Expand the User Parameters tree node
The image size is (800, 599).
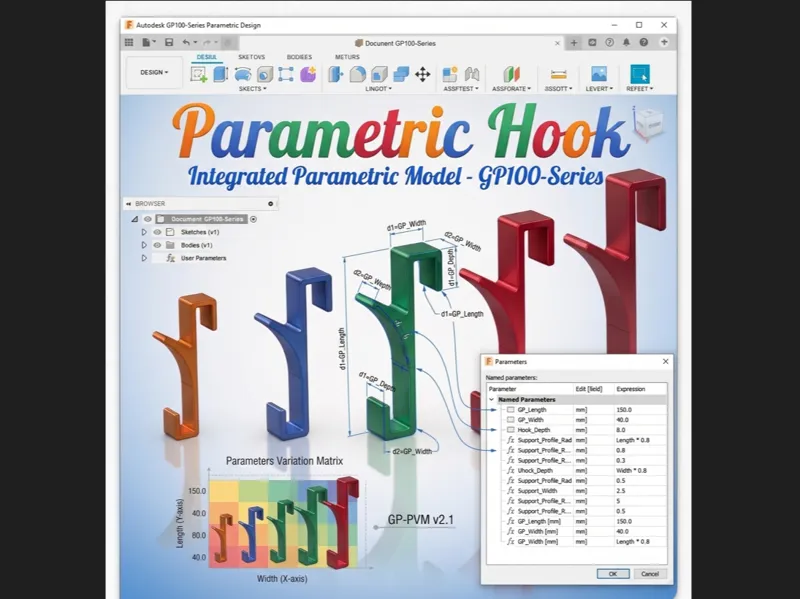point(144,258)
